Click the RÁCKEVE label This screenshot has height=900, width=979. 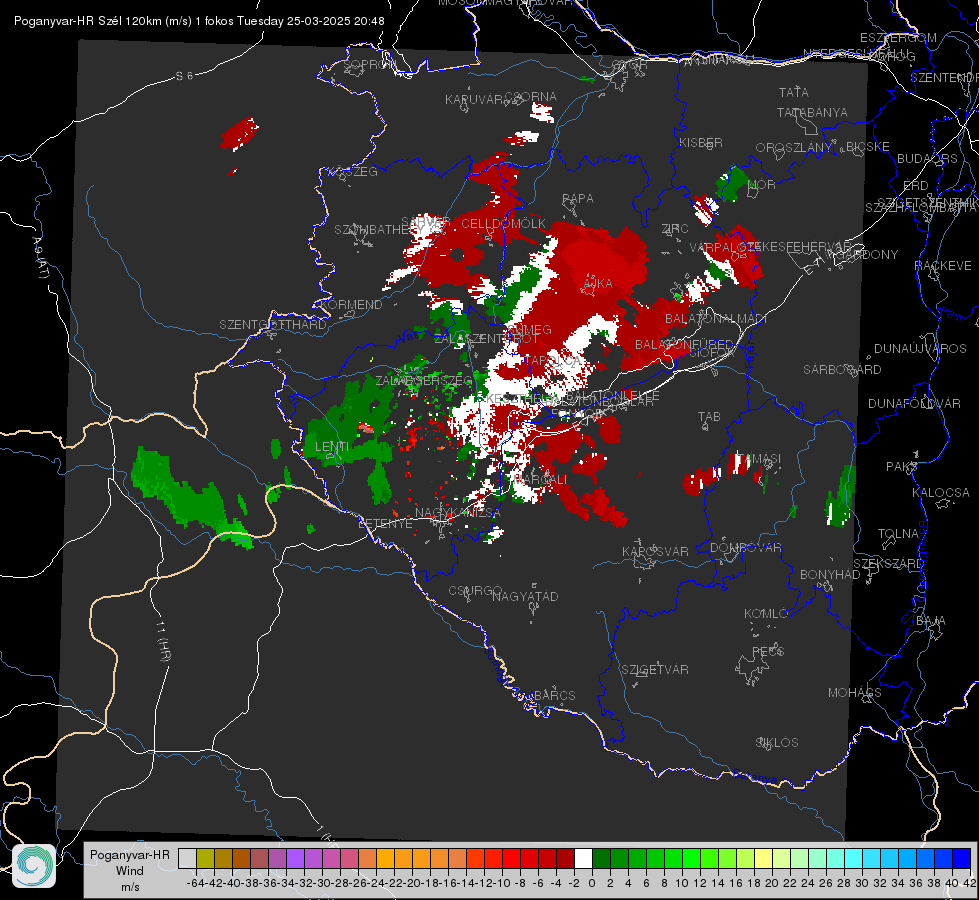coord(943,266)
